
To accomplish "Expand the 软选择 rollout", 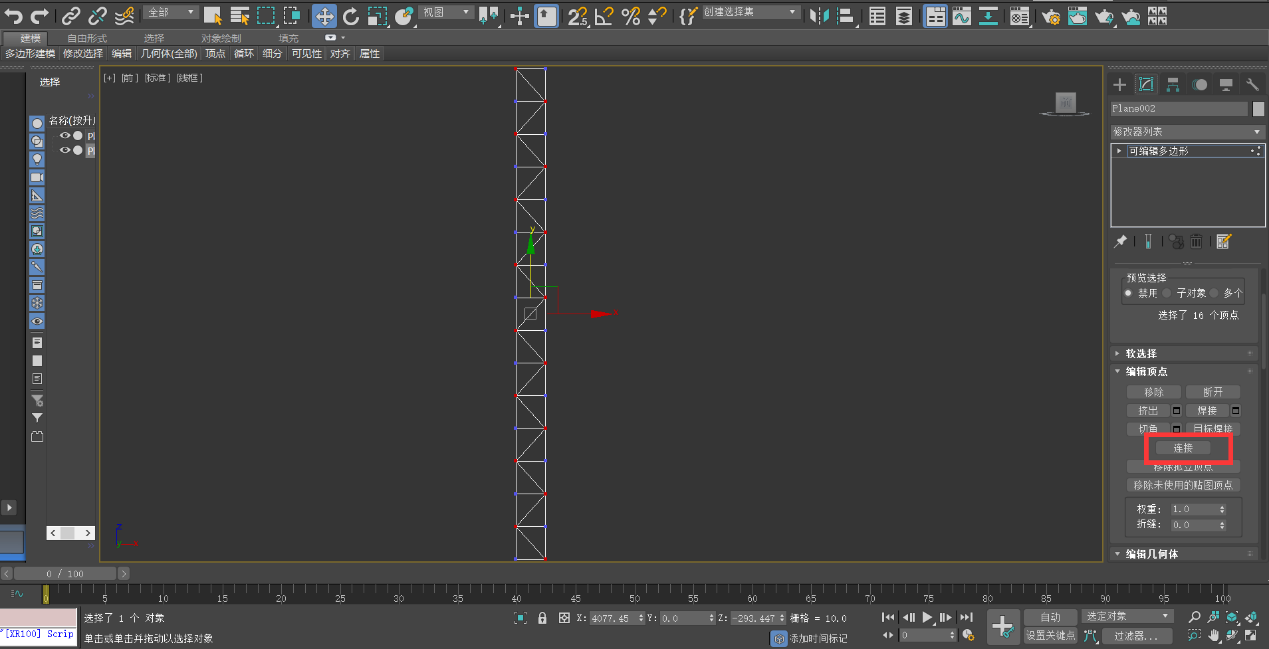I will [1141, 353].
